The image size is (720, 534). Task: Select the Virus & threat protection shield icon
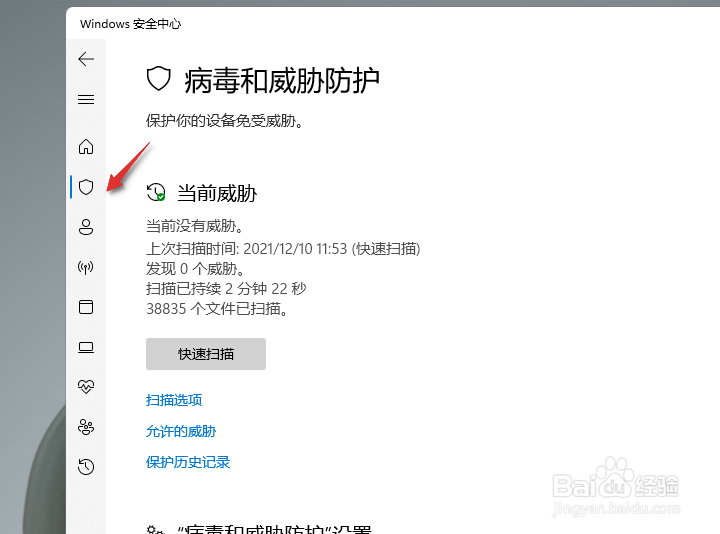(86, 187)
